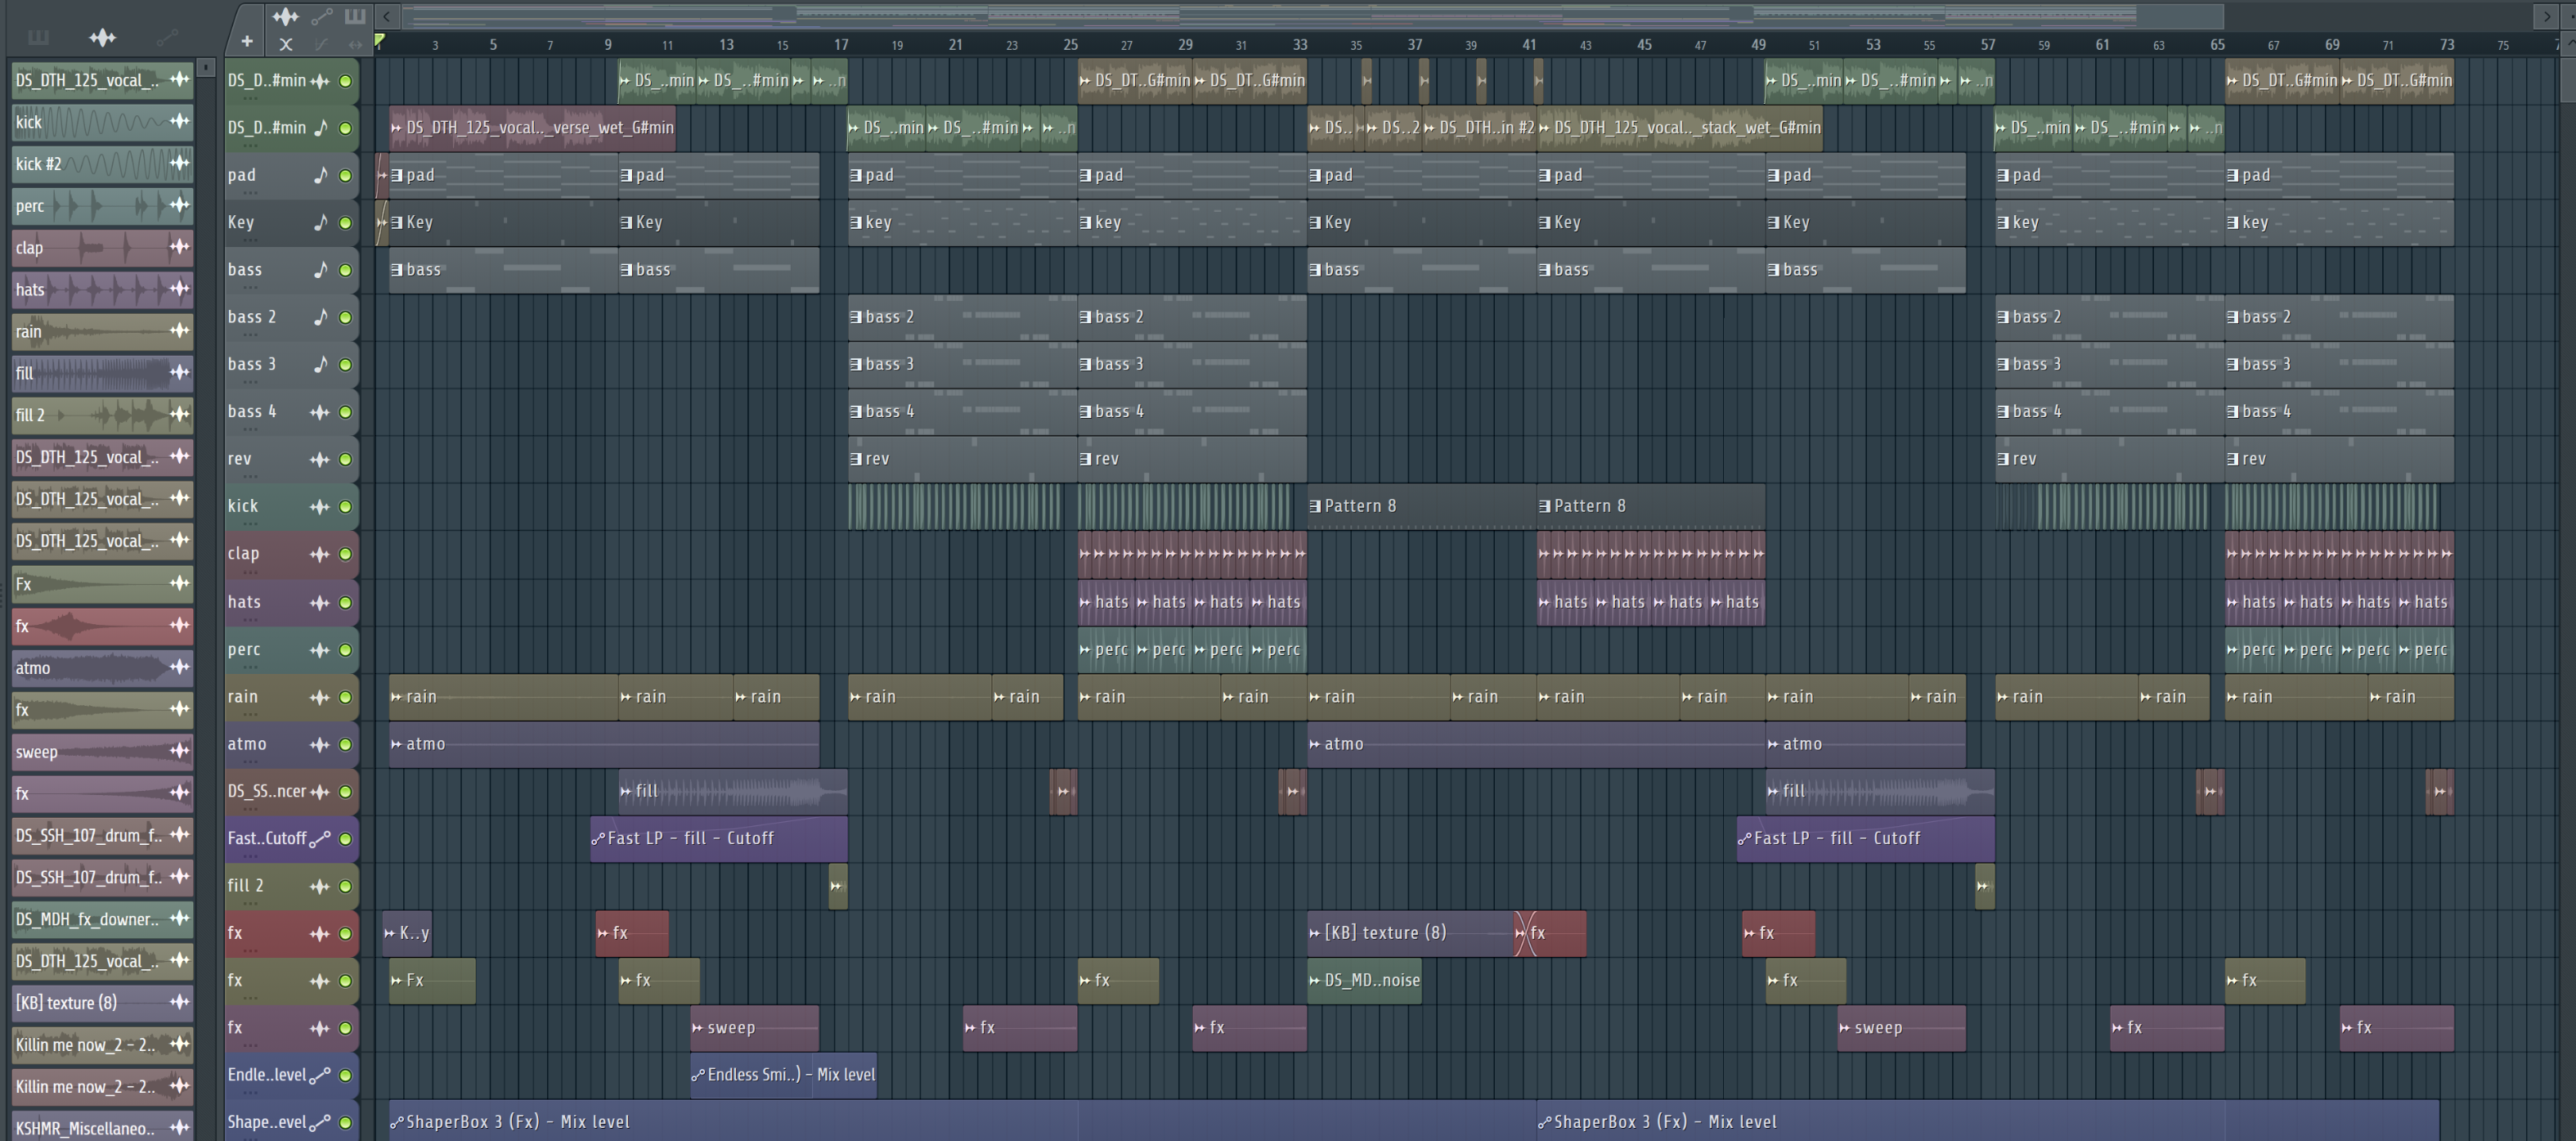
Task: Click waveform icon of fill 2 picker item
Action: point(179,414)
